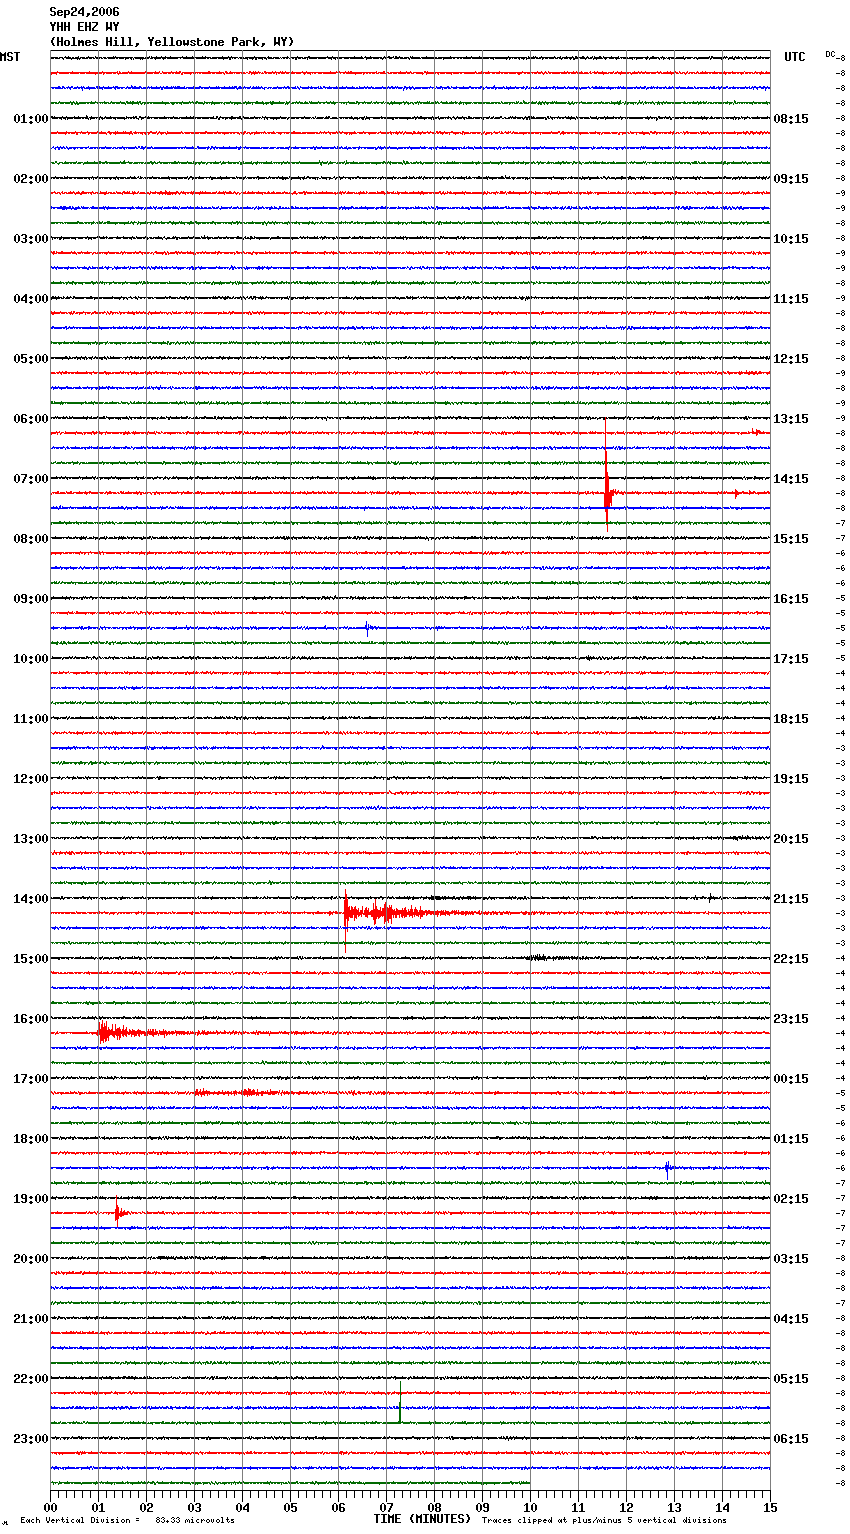Click the date label Sep24,2006
The height and width of the screenshot is (1534, 850).
(84, 12)
